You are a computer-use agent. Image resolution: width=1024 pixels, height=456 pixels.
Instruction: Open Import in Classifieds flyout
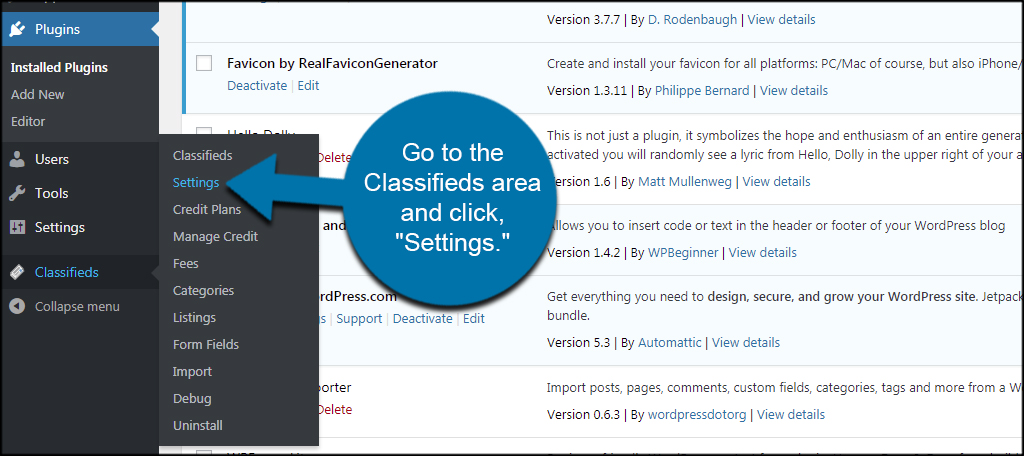[x=192, y=372]
